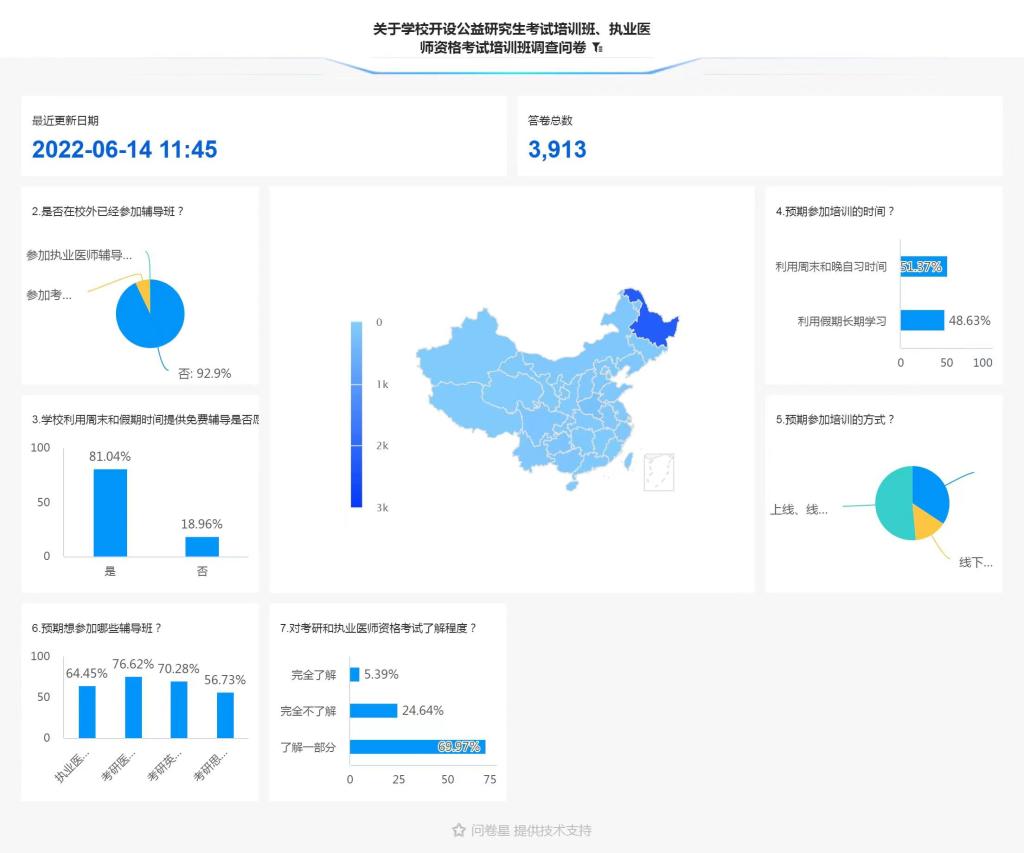Screen dimensions: 1024x853
Task: Click the 18.96% bar labeled 否
Action: [202, 546]
